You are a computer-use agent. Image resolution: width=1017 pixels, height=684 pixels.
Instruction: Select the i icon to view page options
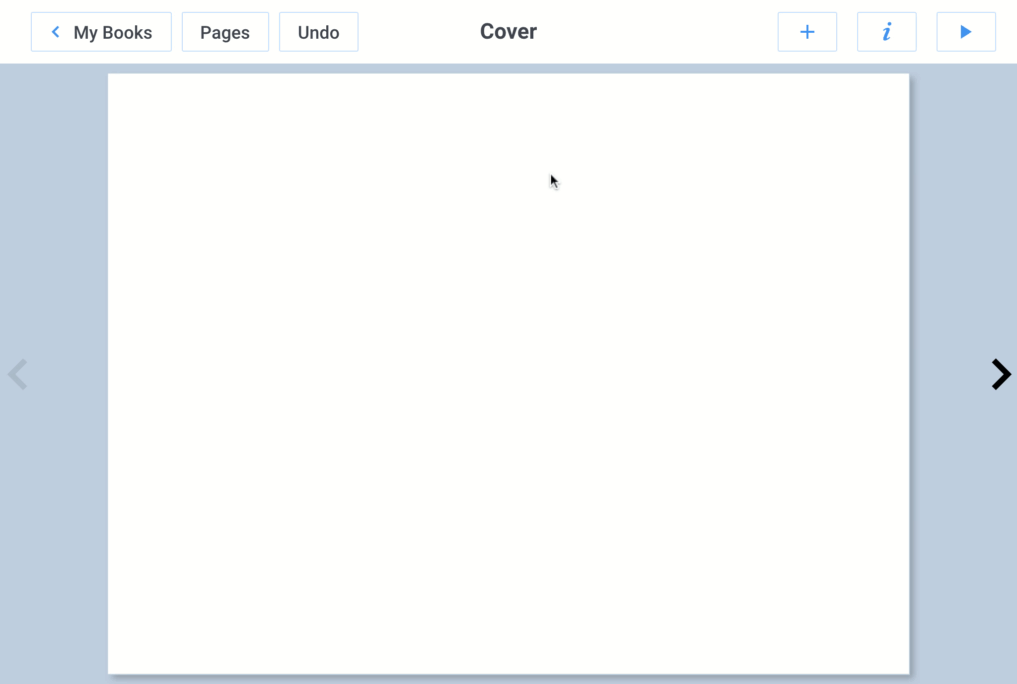[886, 31]
